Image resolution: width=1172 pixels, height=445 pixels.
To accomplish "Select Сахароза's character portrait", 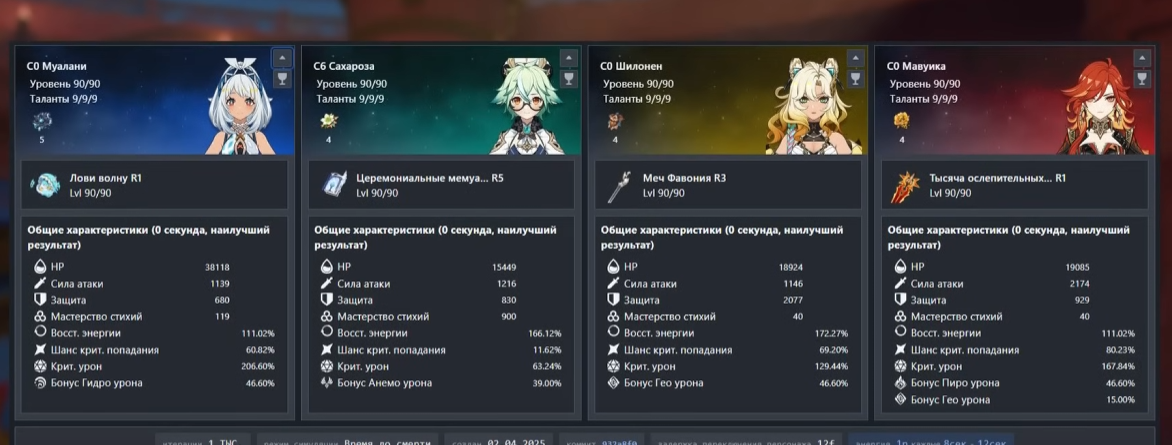I will coord(529,107).
